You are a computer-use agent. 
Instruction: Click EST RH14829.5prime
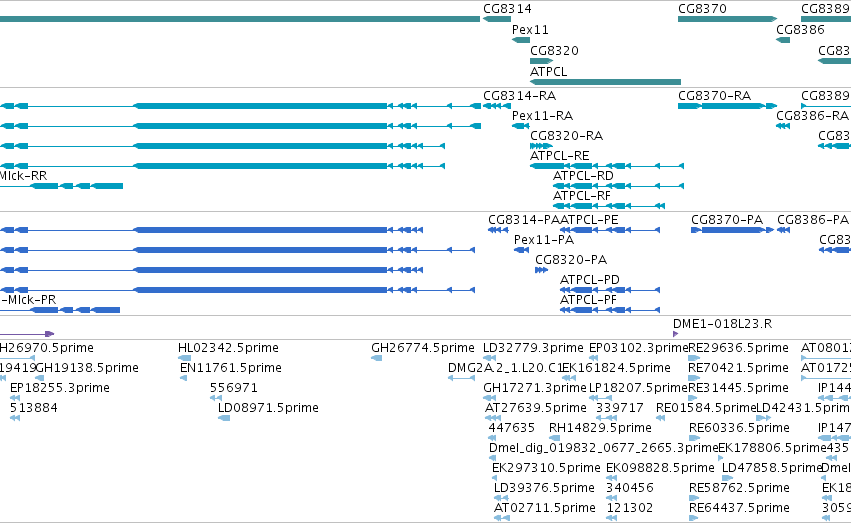coord(600,429)
